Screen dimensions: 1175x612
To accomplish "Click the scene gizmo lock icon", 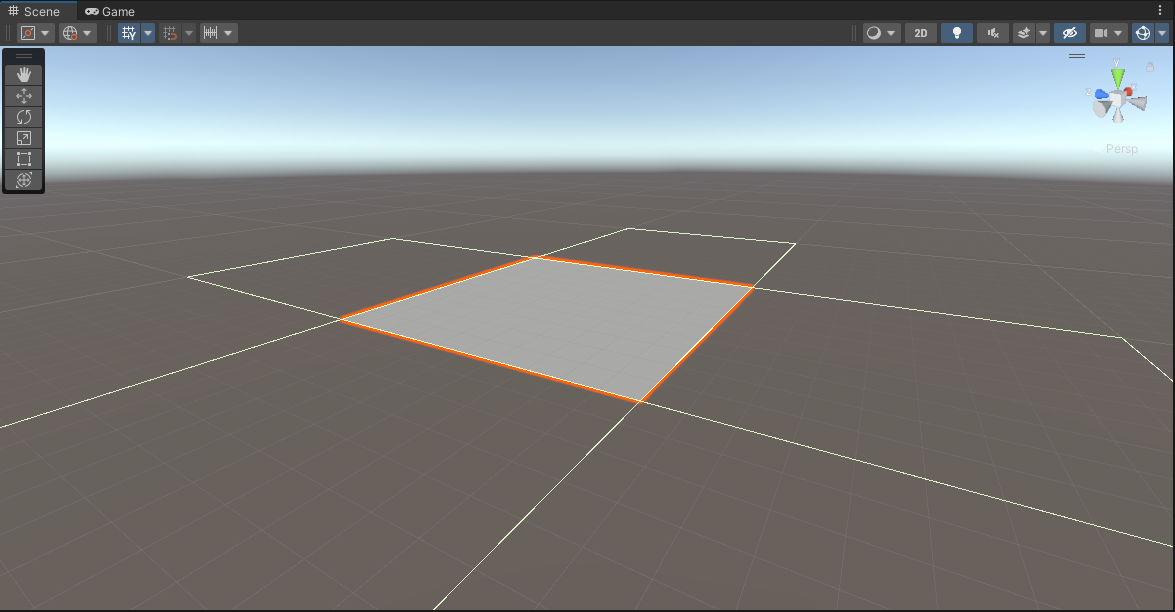I will [x=1150, y=68].
